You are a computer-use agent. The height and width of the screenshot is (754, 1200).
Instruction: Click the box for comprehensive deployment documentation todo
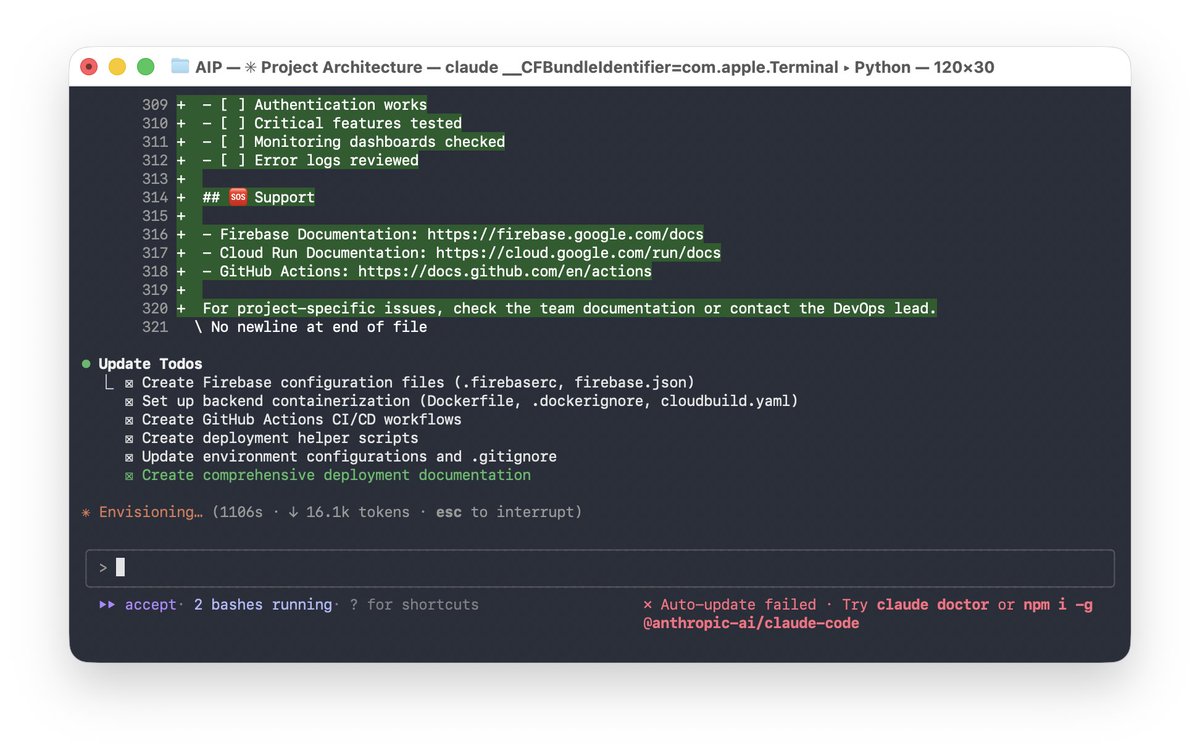pyautogui.click(x=129, y=475)
